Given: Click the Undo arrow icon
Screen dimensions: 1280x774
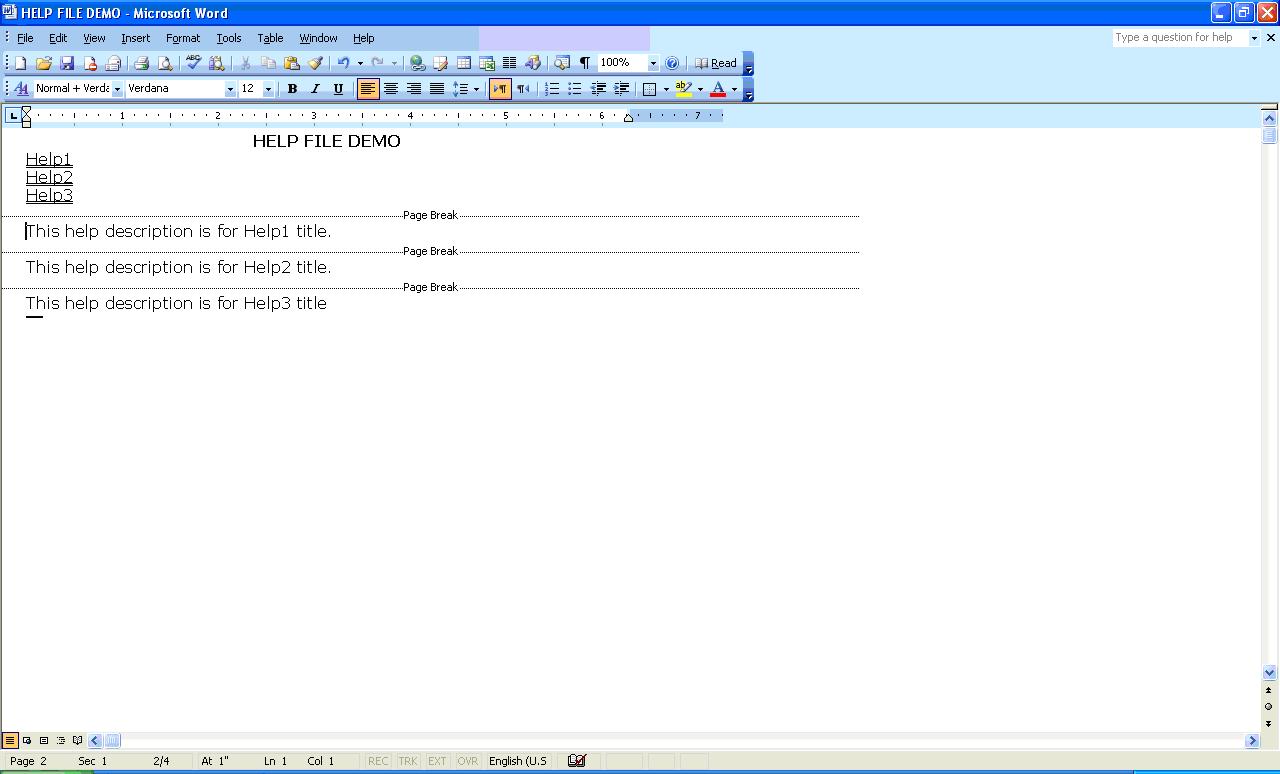Looking at the screenshot, I should tap(343, 63).
